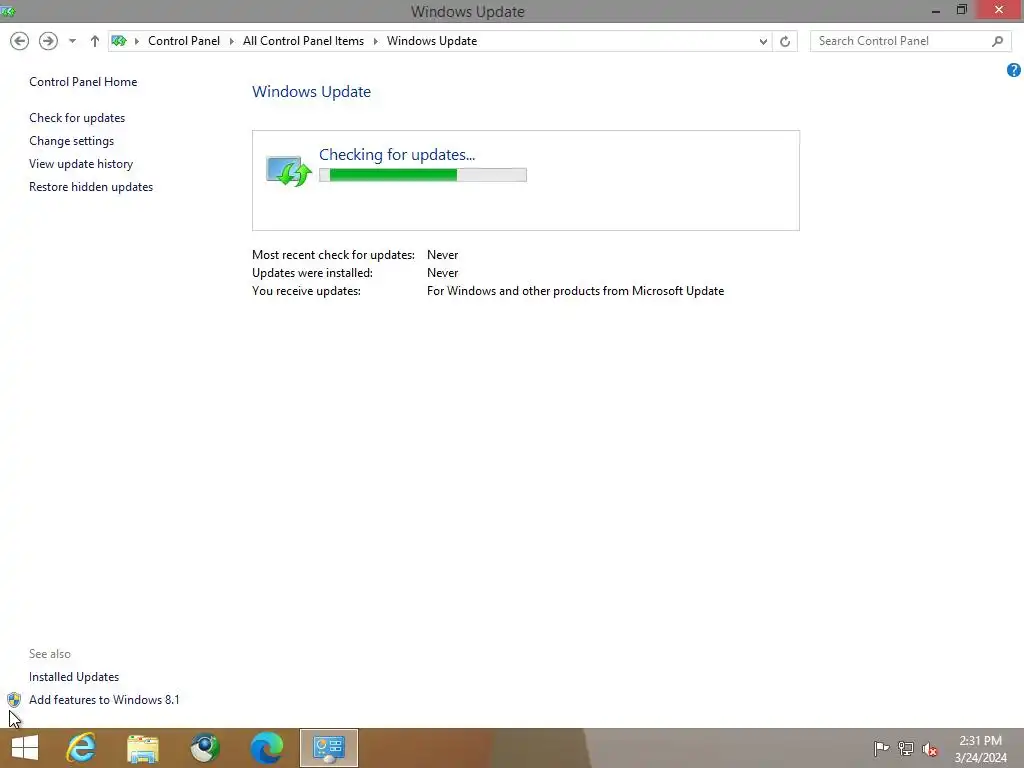Viewport: 1024px width, 768px height.
Task: Refresh the Windows Update page
Action: pos(785,41)
